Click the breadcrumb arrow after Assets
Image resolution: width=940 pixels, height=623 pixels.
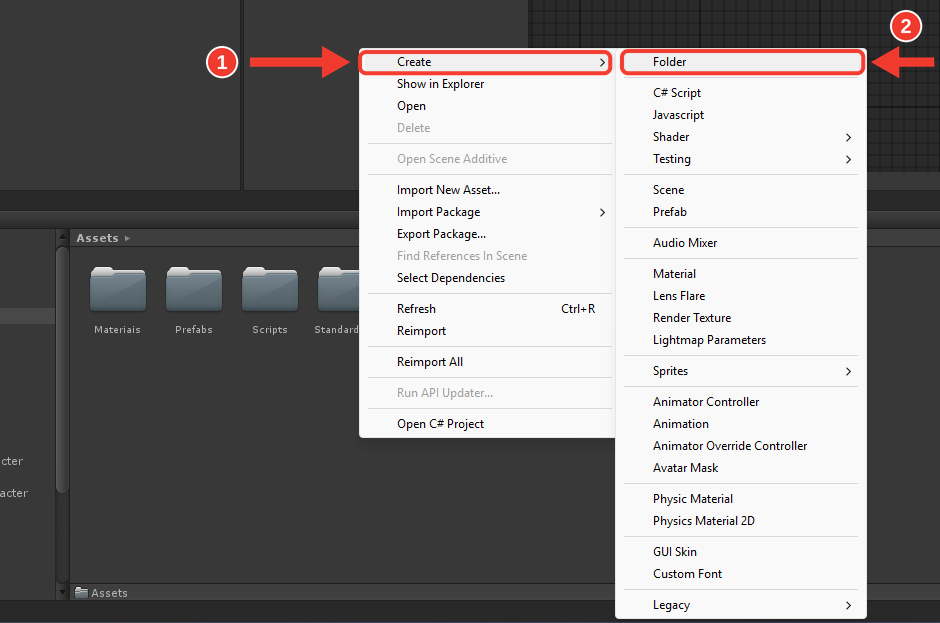click(127, 239)
